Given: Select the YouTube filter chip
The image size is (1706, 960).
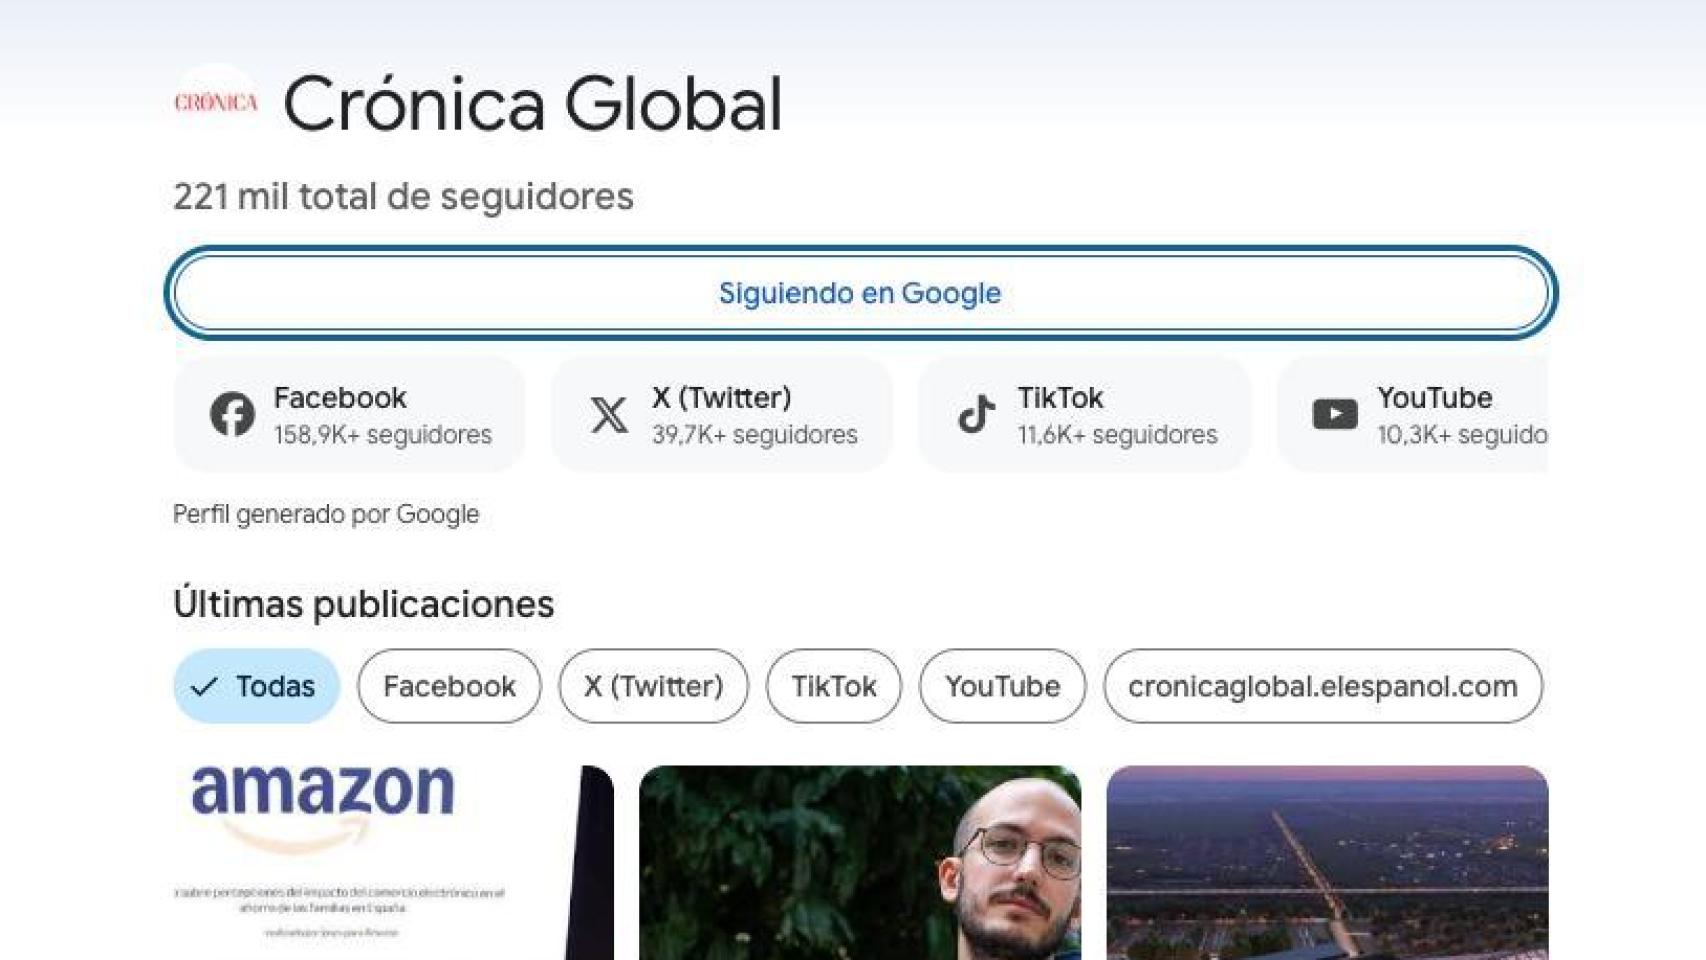Looking at the screenshot, I should pyautogui.click(x=1002, y=686).
